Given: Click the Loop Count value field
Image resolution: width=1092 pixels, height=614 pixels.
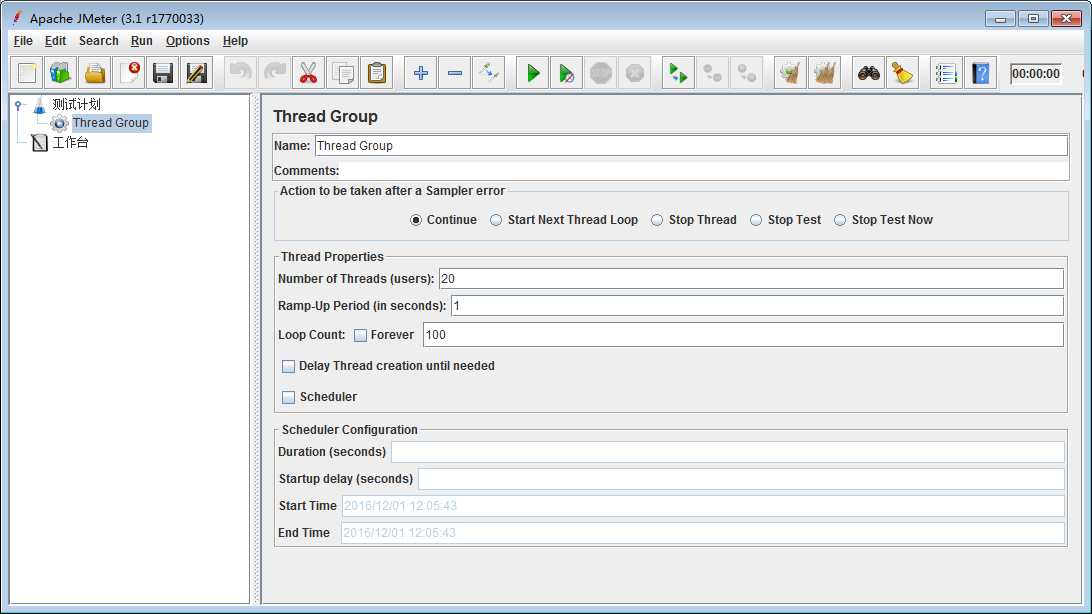Looking at the screenshot, I should coord(743,335).
